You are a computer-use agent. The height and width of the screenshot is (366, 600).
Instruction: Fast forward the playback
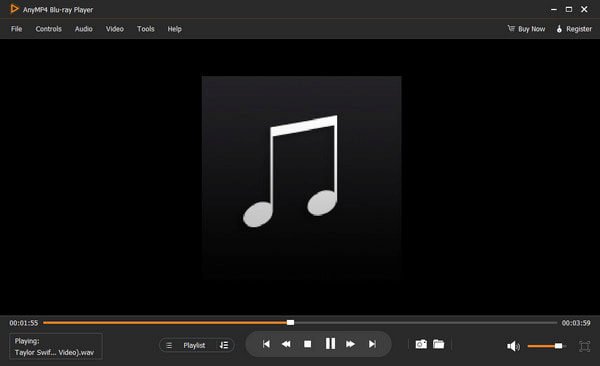click(x=350, y=344)
